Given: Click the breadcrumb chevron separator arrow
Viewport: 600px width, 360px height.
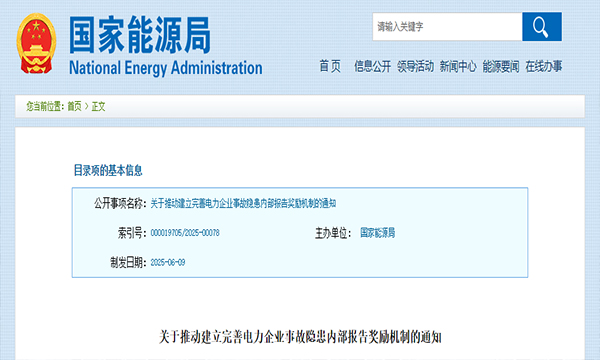Looking at the screenshot, I should [x=86, y=106].
